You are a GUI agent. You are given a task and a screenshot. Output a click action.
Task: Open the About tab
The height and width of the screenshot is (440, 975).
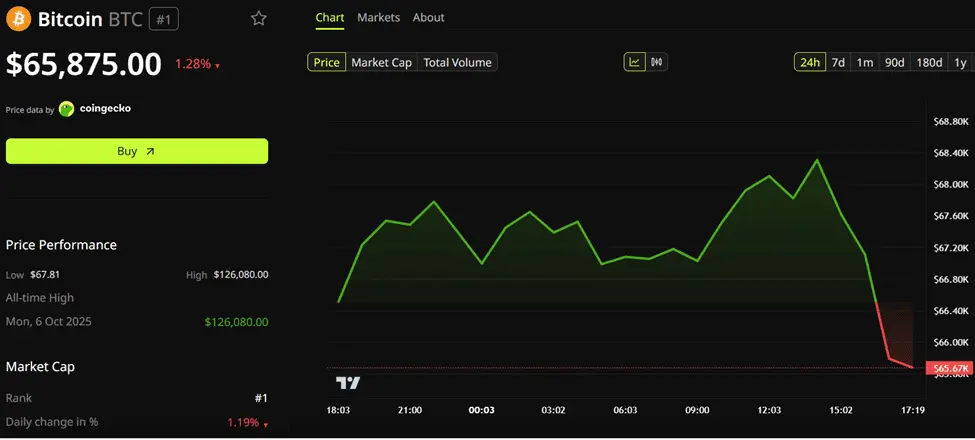coord(429,18)
